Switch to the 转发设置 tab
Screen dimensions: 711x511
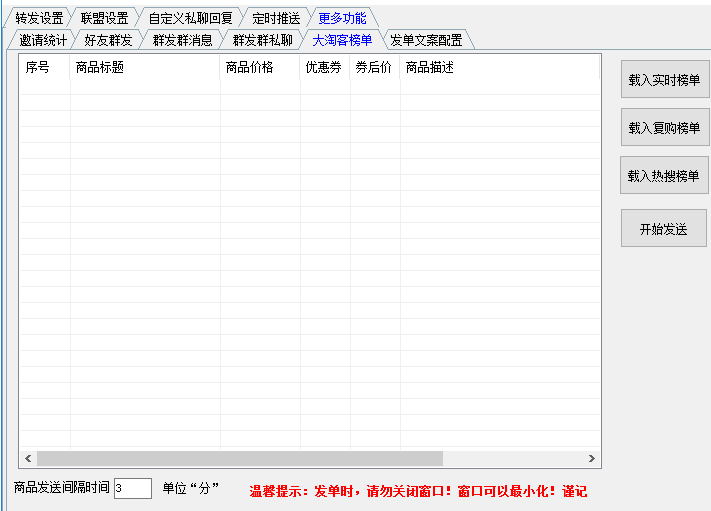tap(39, 18)
